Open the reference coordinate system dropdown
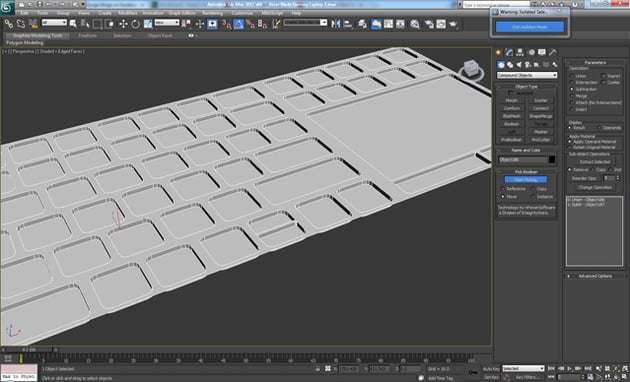The width and height of the screenshot is (630, 382). pyautogui.click(x=167, y=23)
